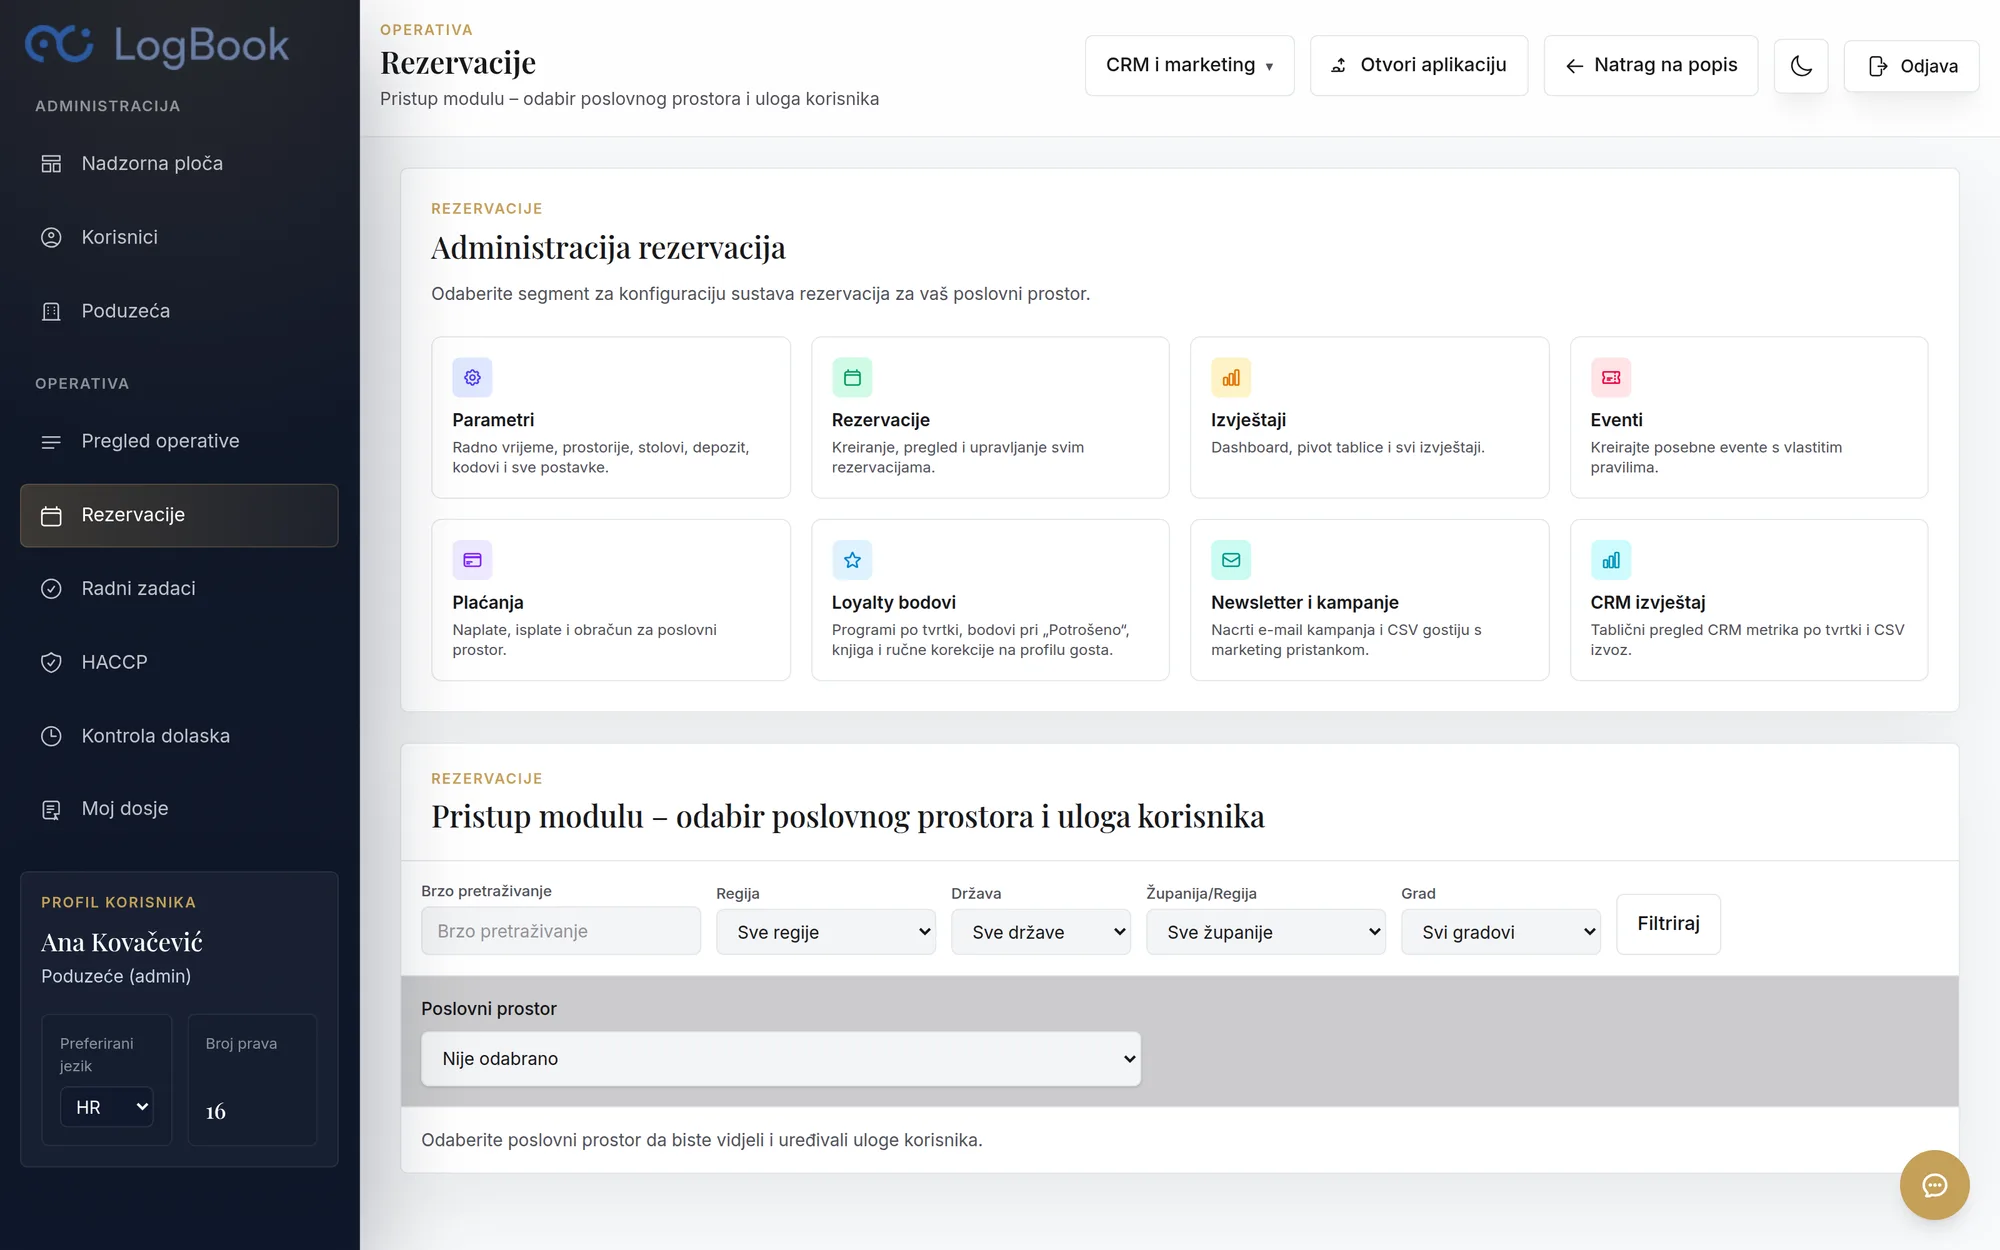
Task: Click the Izvještaji bar chart icon
Action: [x=1231, y=377]
